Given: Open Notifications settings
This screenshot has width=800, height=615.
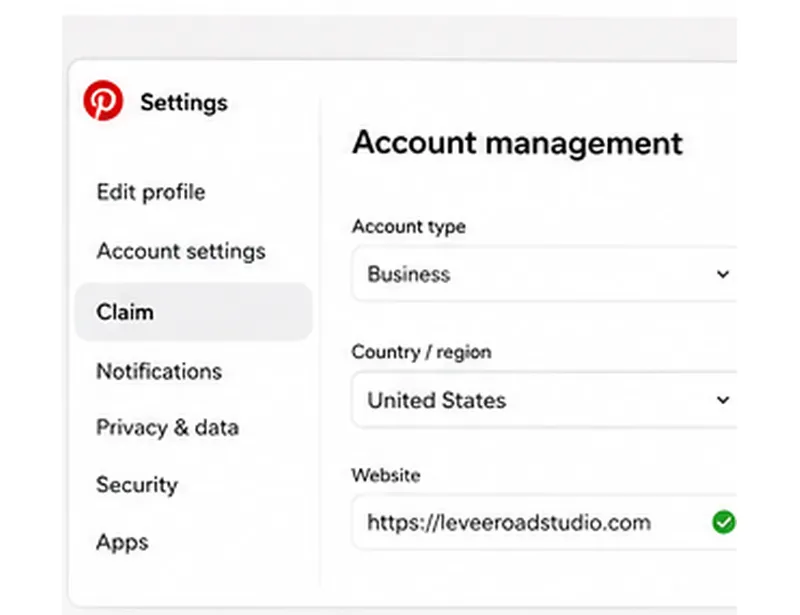Looking at the screenshot, I should click(x=159, y=371).
